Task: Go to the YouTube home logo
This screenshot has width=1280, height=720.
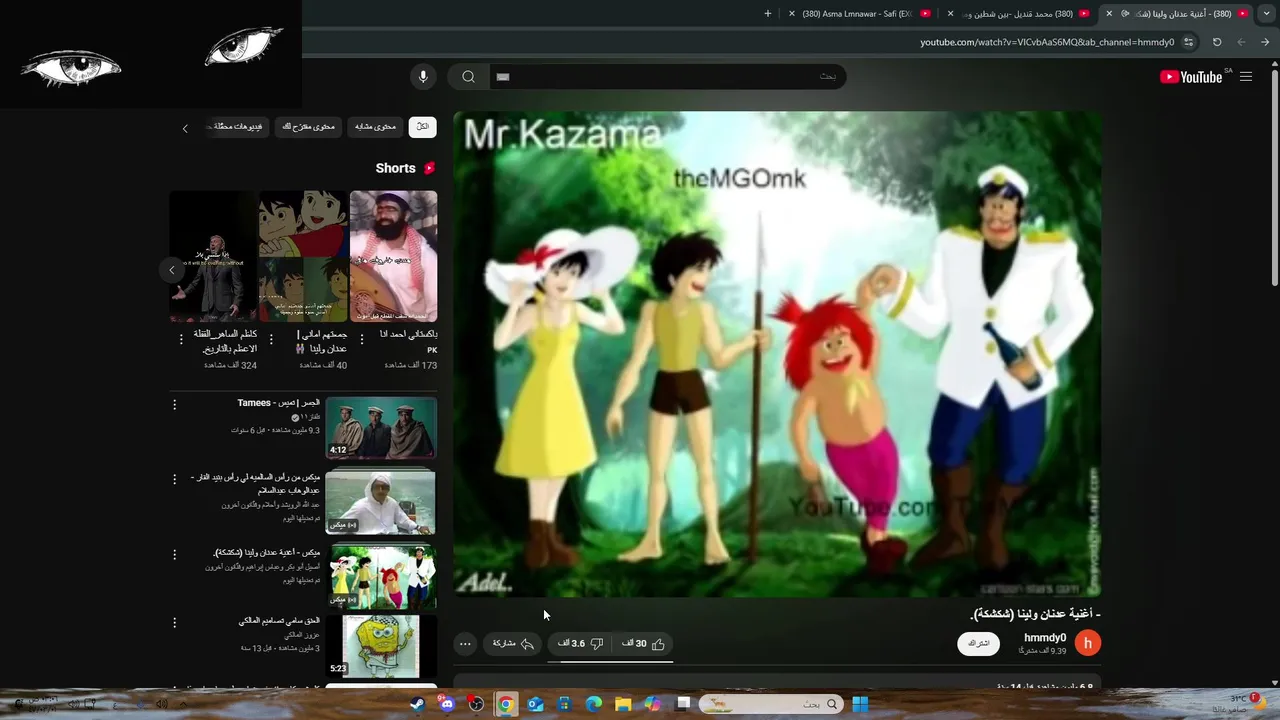Action: (x=1191, y=77)
